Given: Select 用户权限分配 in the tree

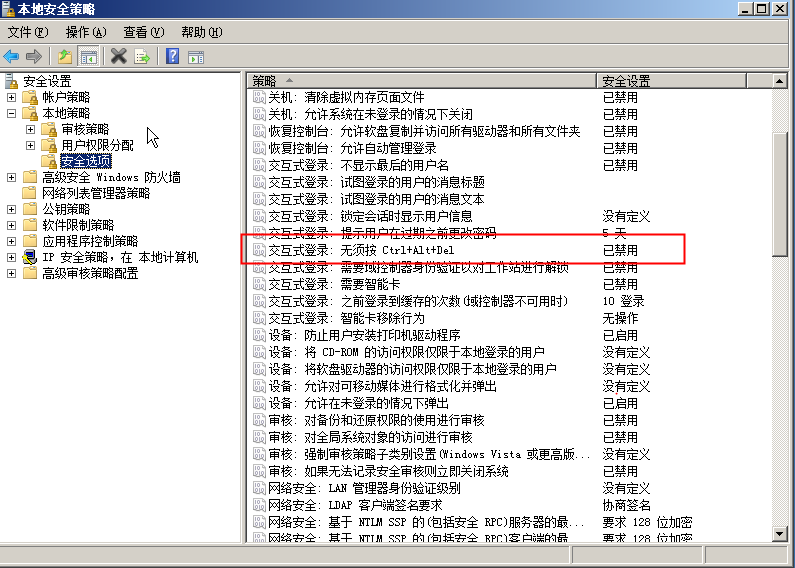Looking at the screenshot, I should tap(97, 145).
